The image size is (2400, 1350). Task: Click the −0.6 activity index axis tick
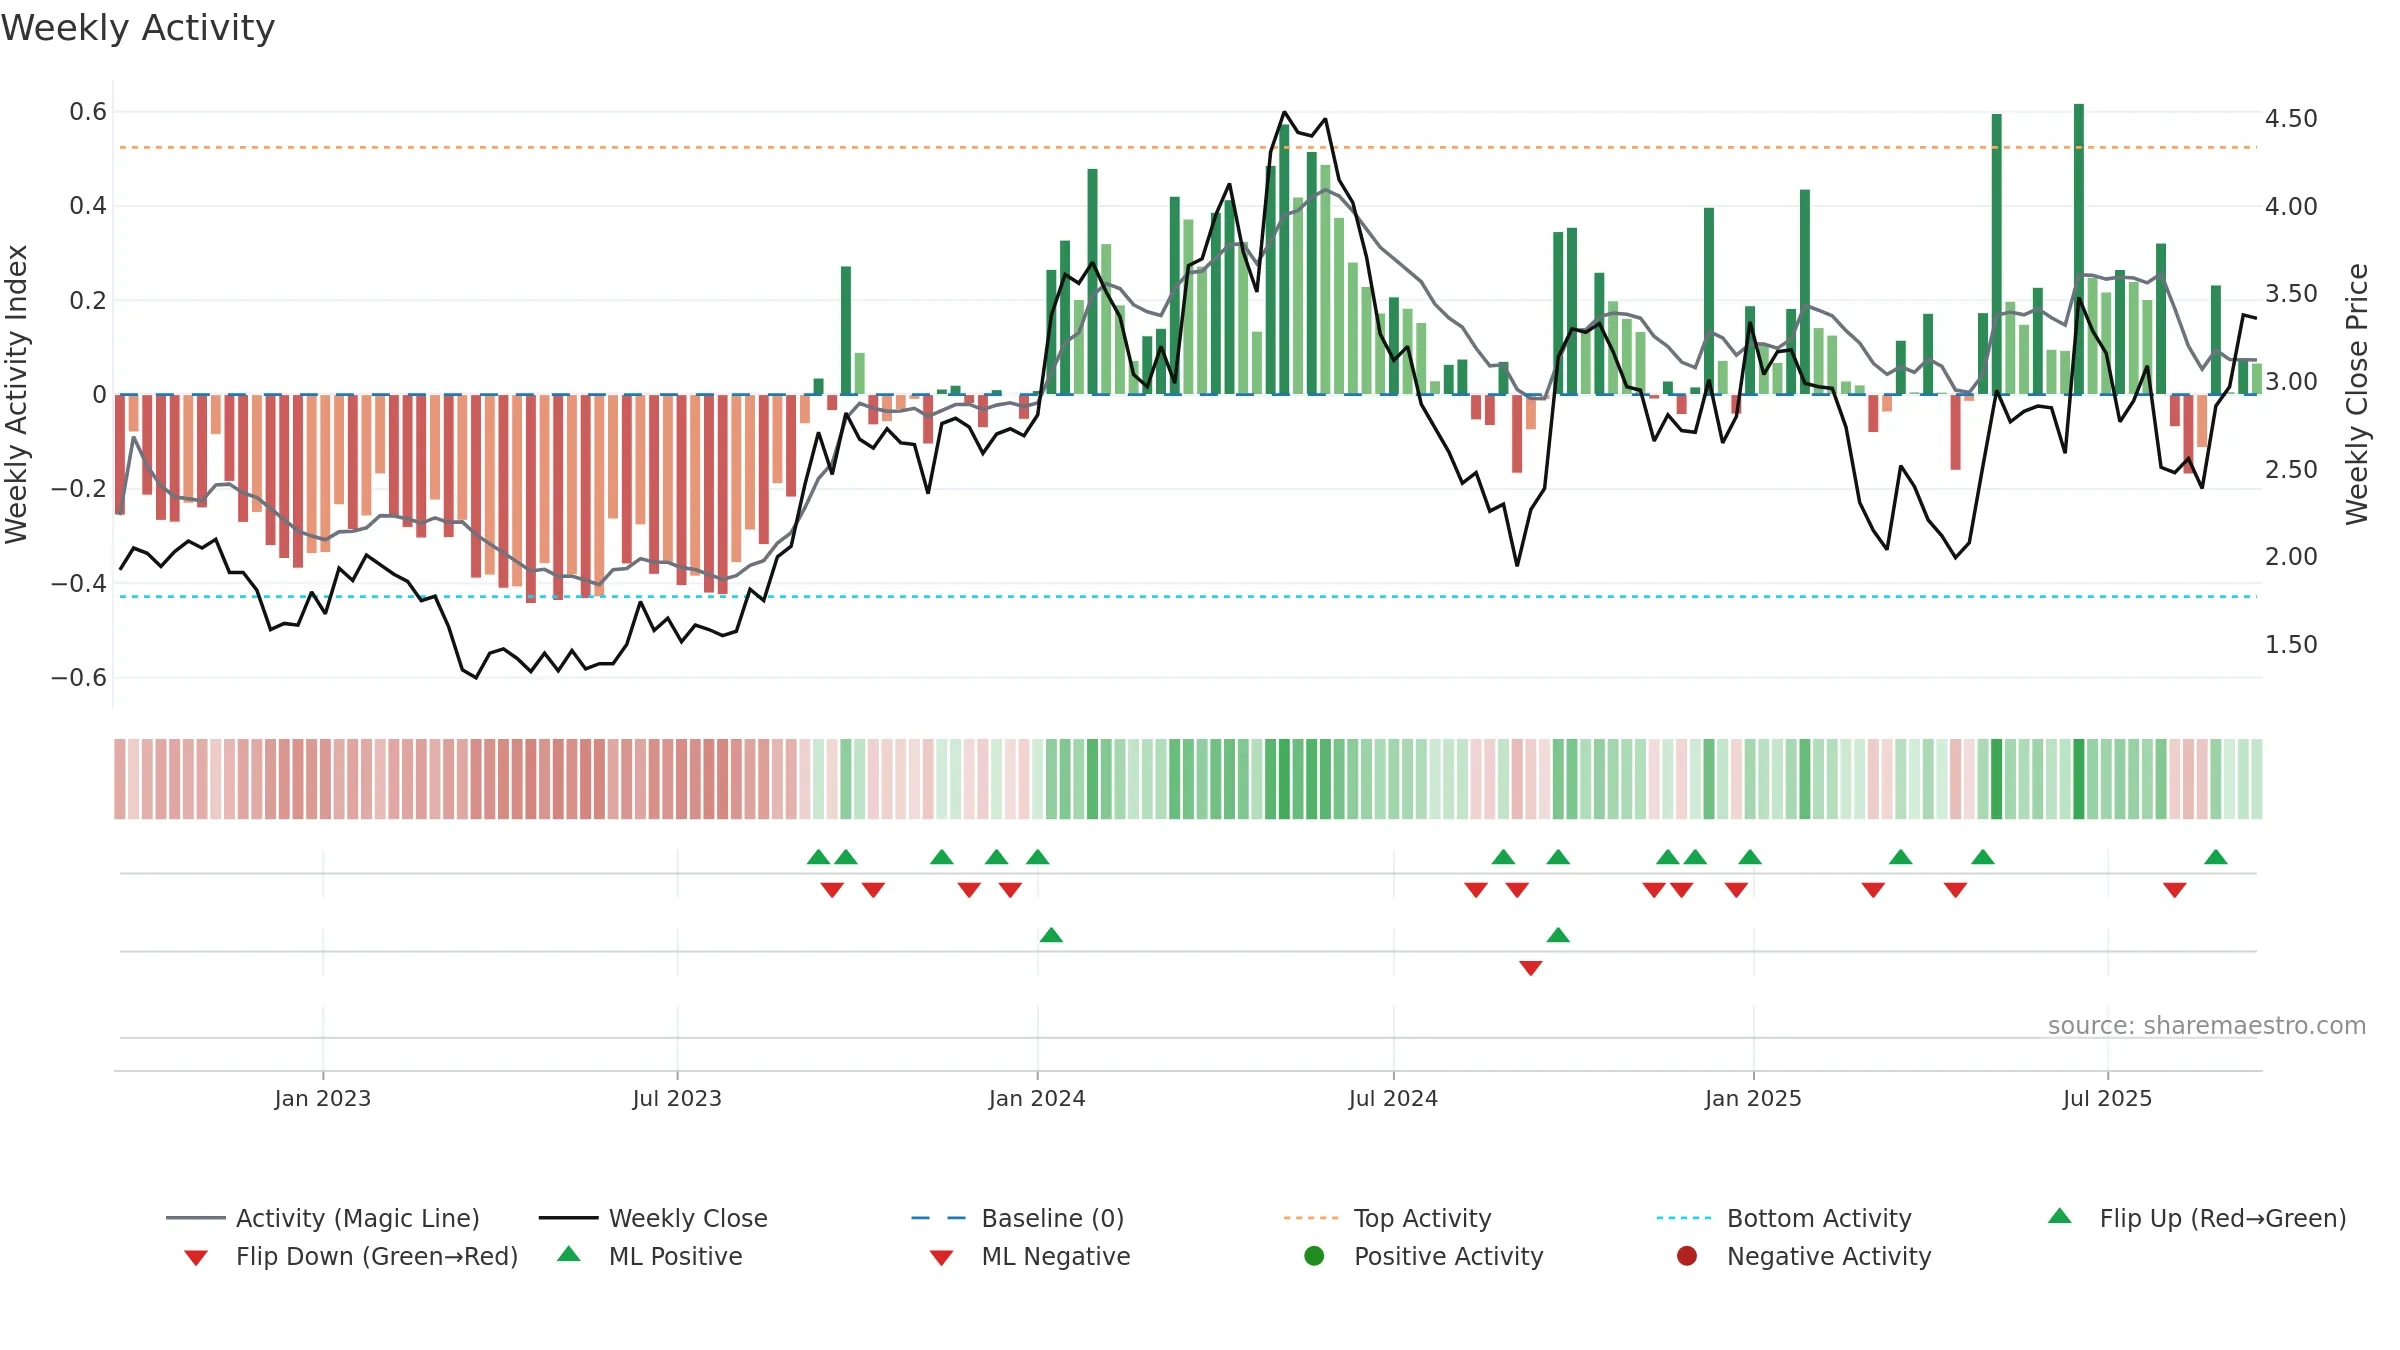pos(79,677)
